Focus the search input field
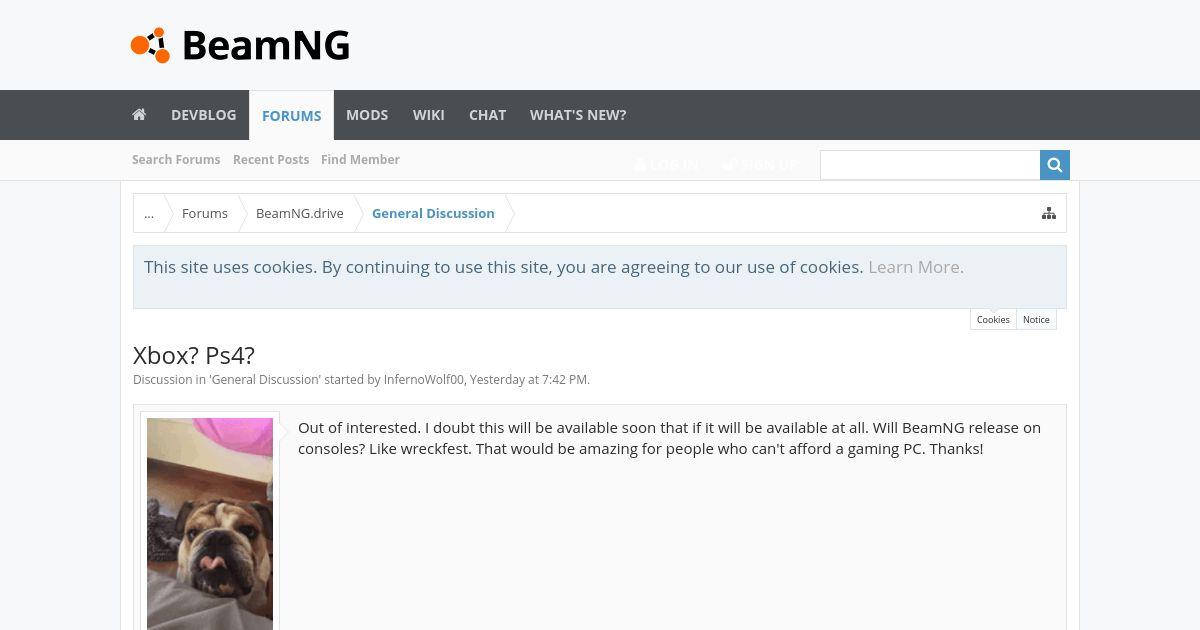This screenshot has width=1200, height=630. coord(930,165)
